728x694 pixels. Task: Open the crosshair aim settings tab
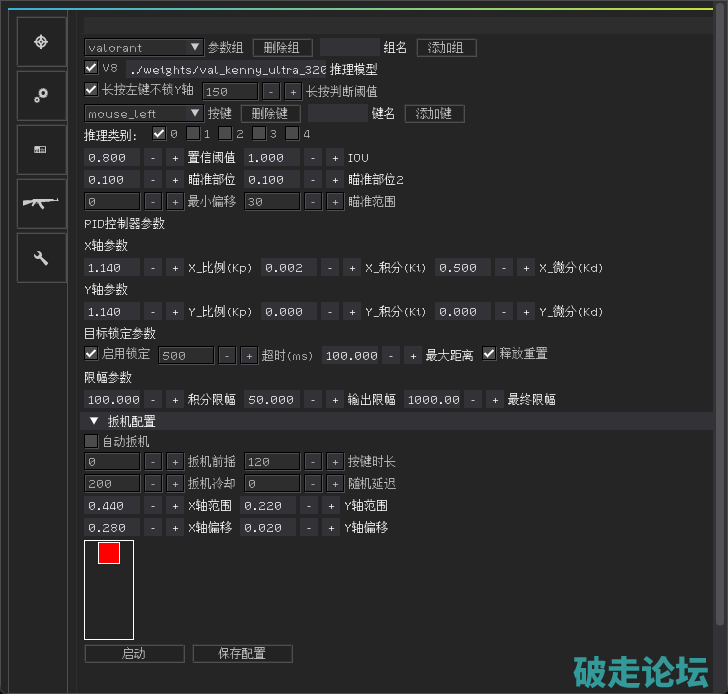coord(42,41)
